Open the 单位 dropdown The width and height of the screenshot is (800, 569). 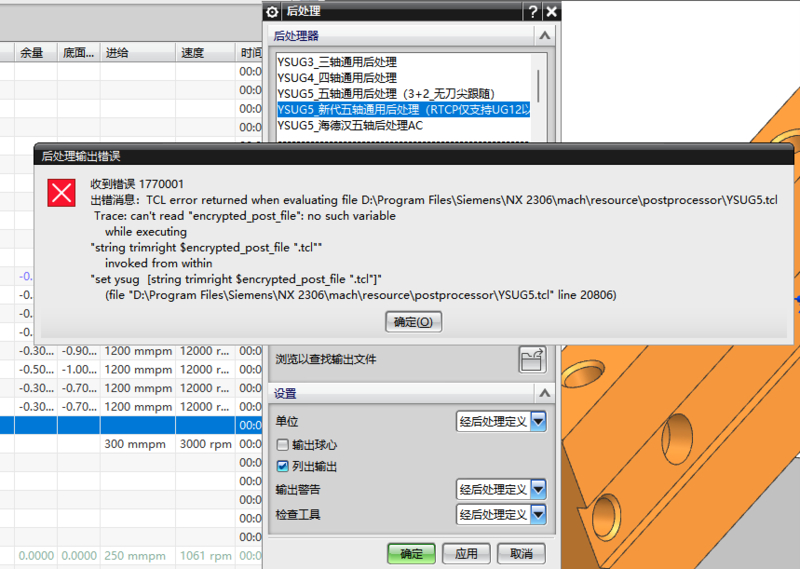[501, 422]
